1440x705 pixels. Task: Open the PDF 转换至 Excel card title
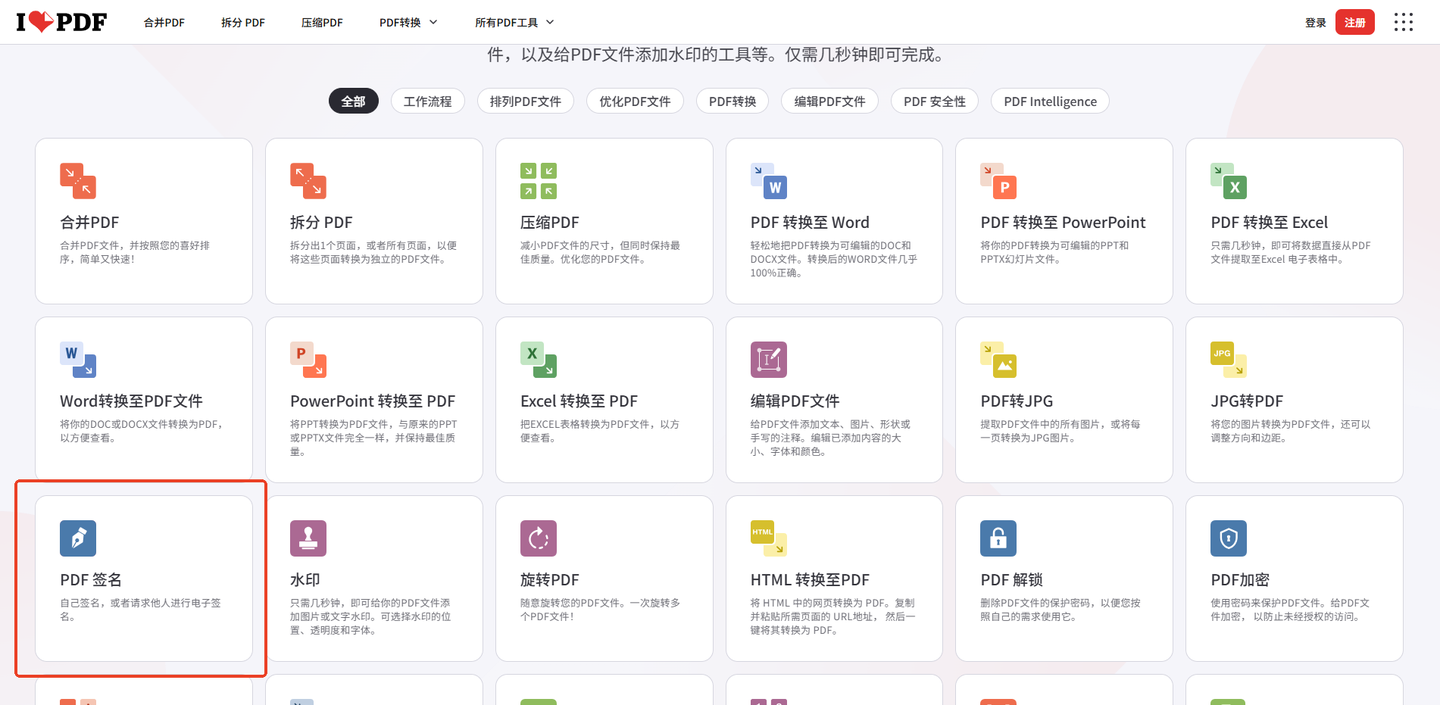(1269, 222)
